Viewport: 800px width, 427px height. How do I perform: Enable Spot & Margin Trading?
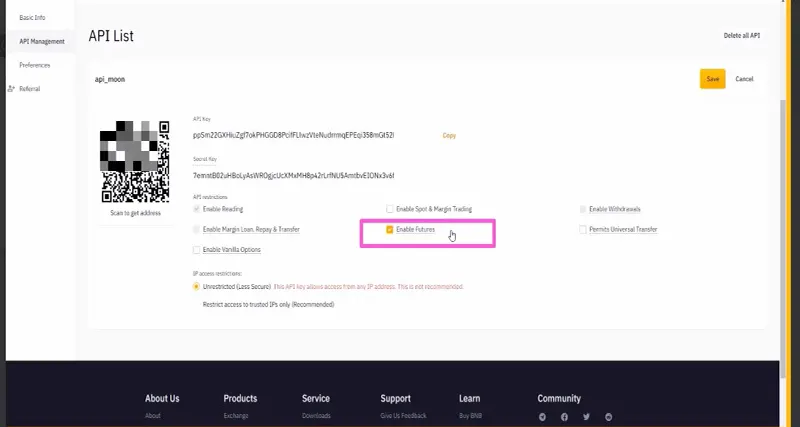[390, 209]
